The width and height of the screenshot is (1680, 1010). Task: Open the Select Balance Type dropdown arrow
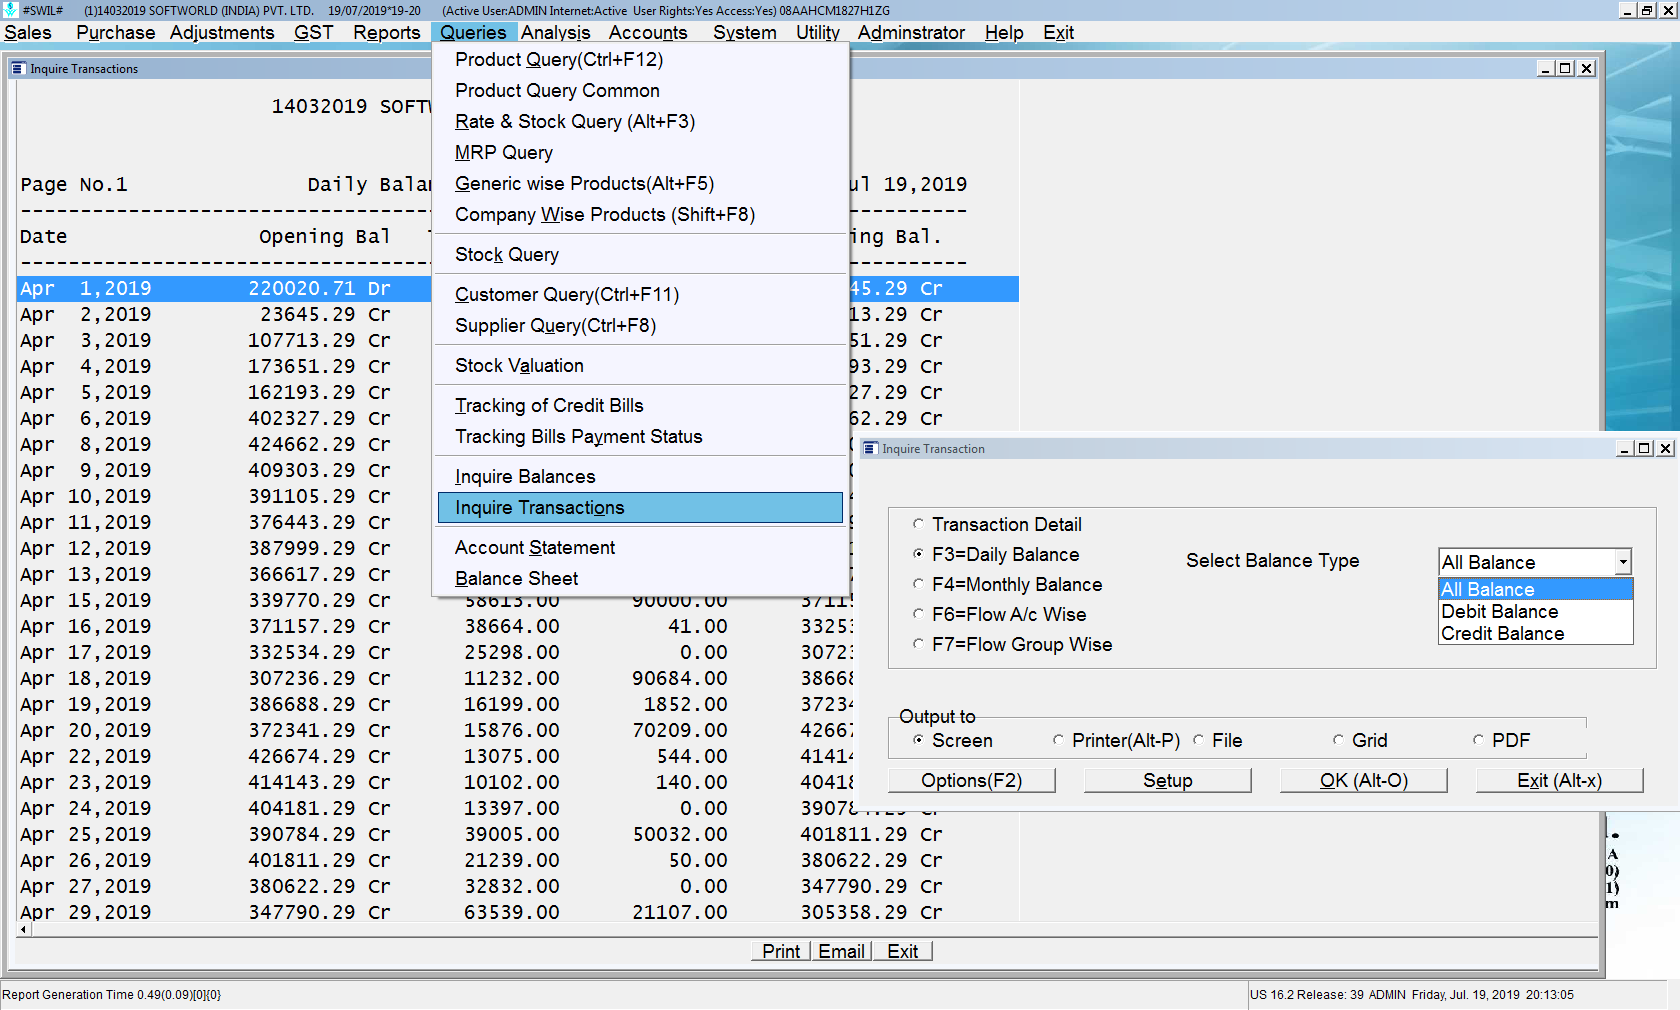1623,562
